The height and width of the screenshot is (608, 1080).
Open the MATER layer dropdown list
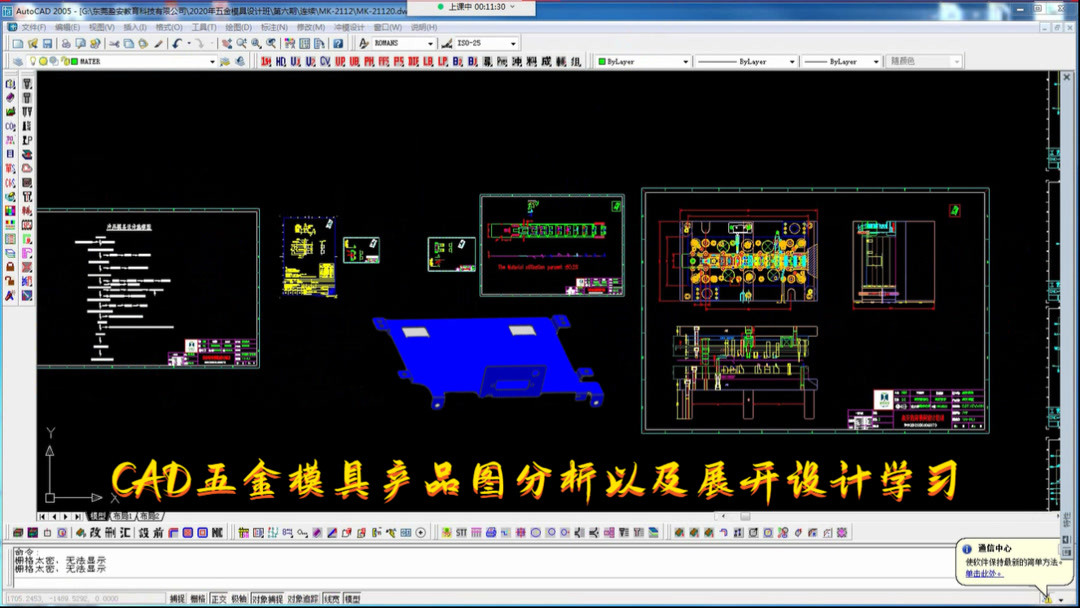click(x=213, y=60)
